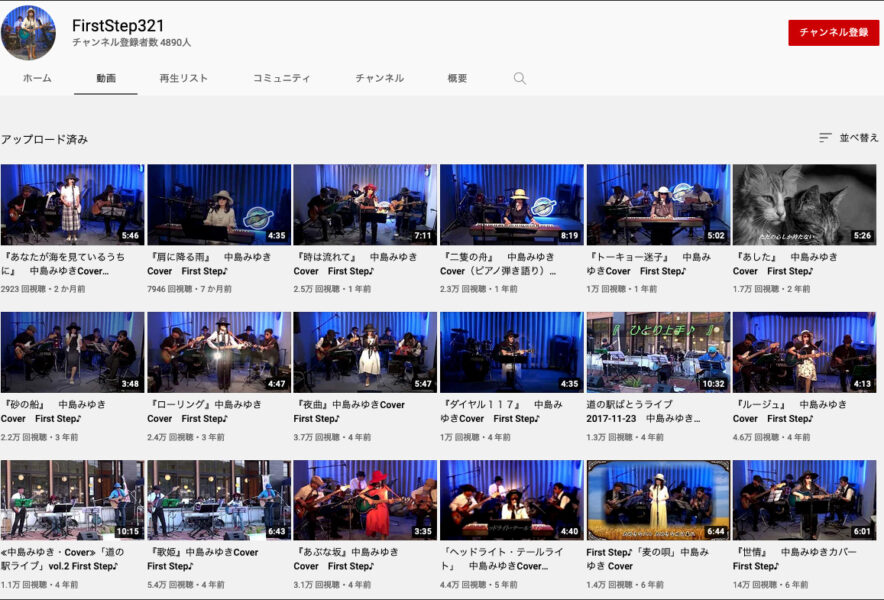Click the FirstStep321 channel avatar
Image resolution: width=884 pixels, height=600 pixels.
pyautogui.click(x=28, y=33)
